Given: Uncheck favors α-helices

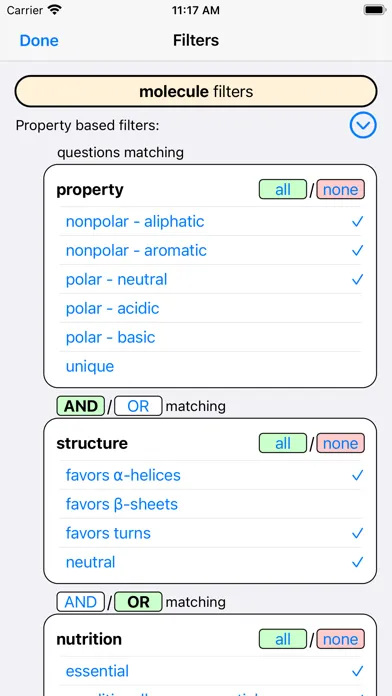Looking at the screenshot, I should coord(210,475).
